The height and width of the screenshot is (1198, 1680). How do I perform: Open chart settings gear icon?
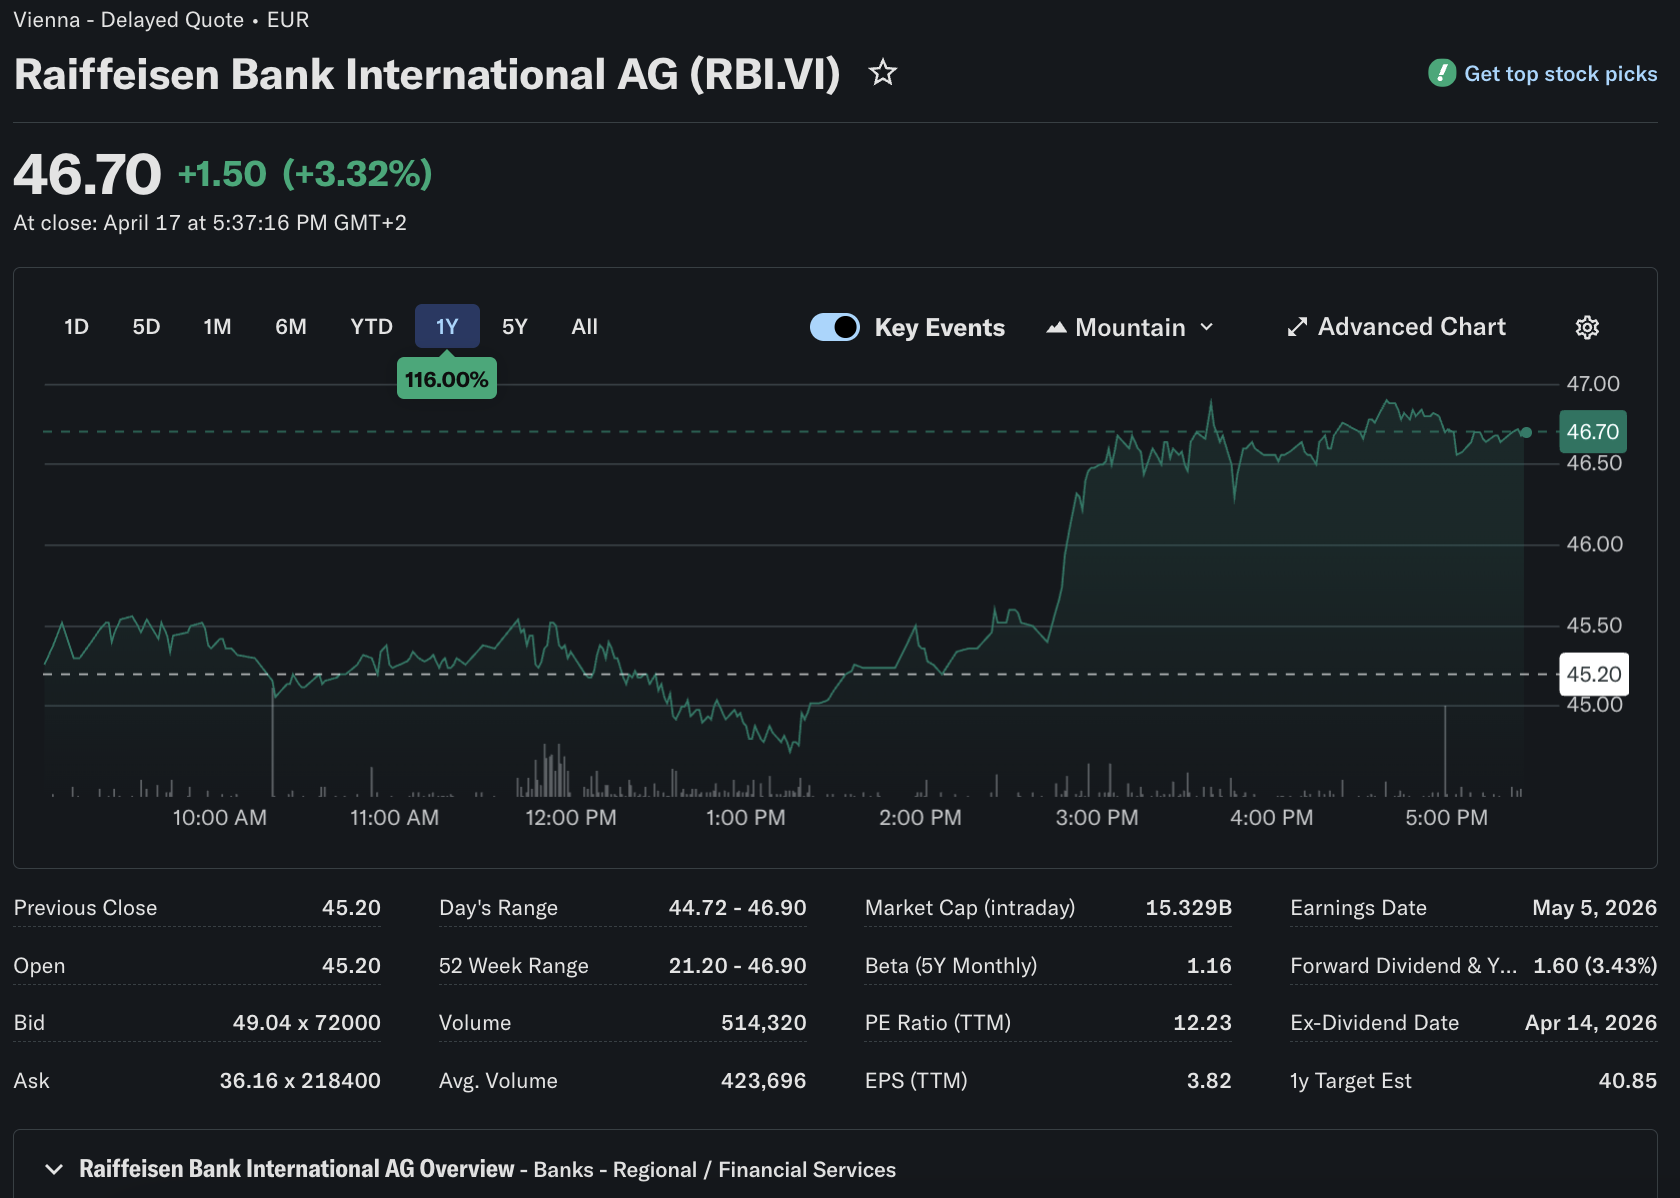pos(1587,327)
